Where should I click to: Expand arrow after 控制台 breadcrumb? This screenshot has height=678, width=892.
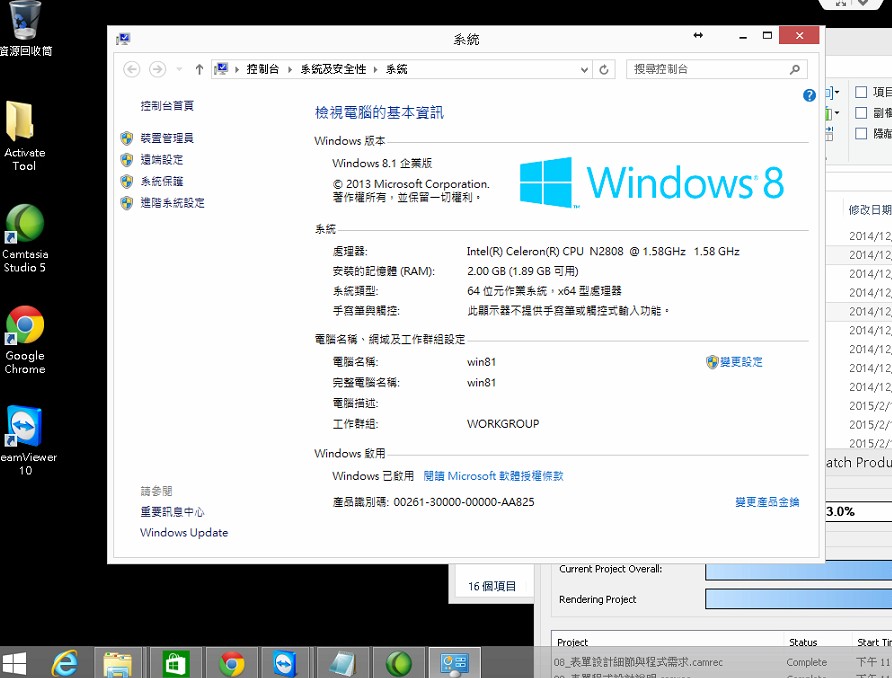click(290, 69)
